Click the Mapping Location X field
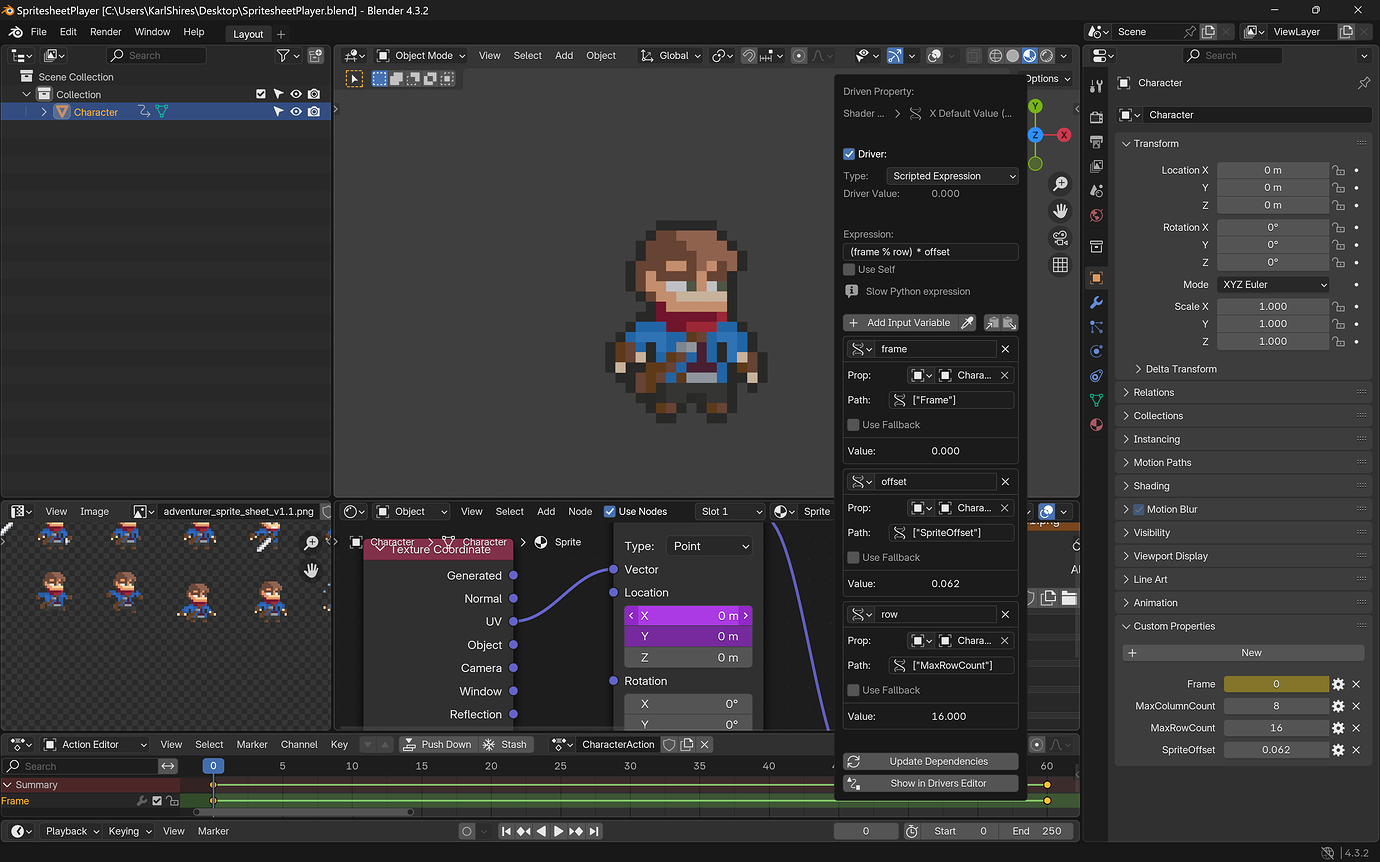1380x862 pixels. click(x=688, y=616)
